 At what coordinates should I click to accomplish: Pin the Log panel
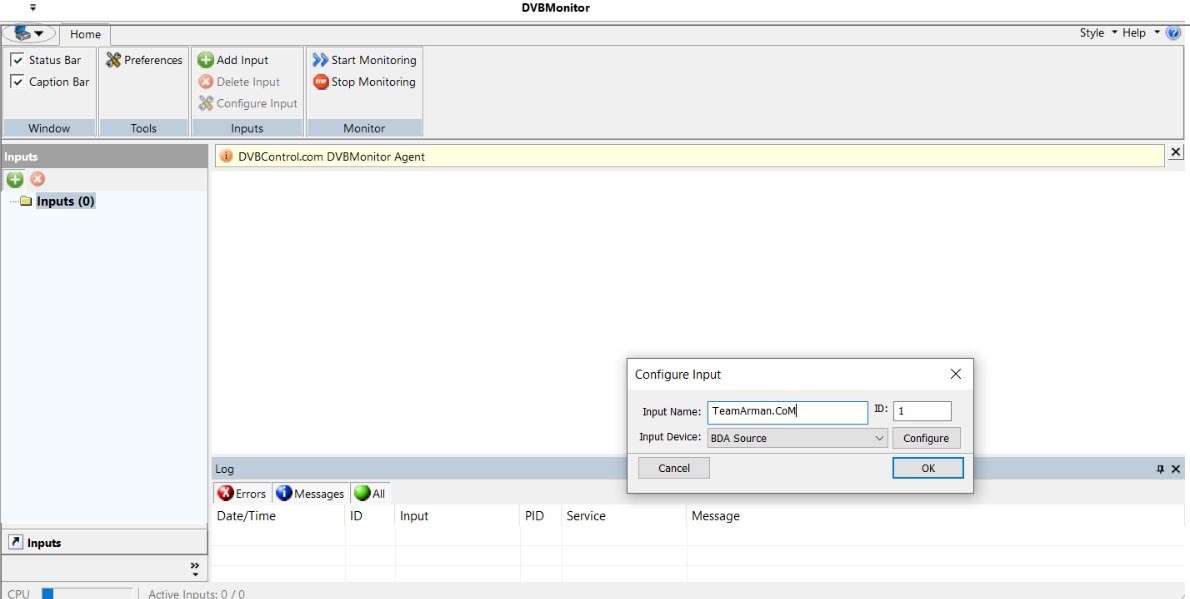1160,469
